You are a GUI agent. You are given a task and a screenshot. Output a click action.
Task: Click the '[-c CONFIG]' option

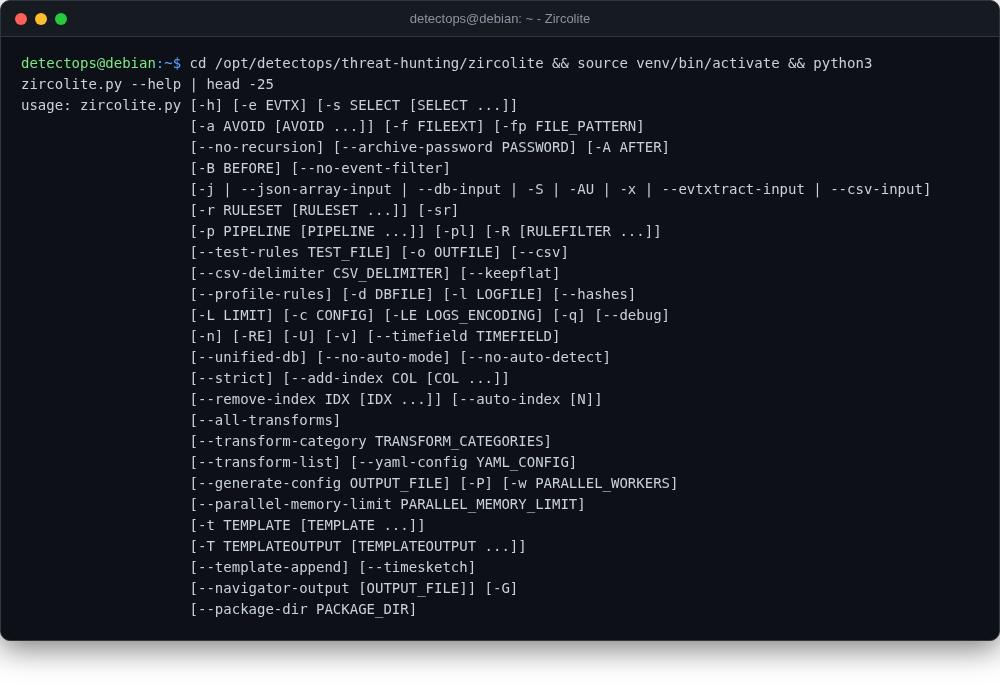(328, 316)
